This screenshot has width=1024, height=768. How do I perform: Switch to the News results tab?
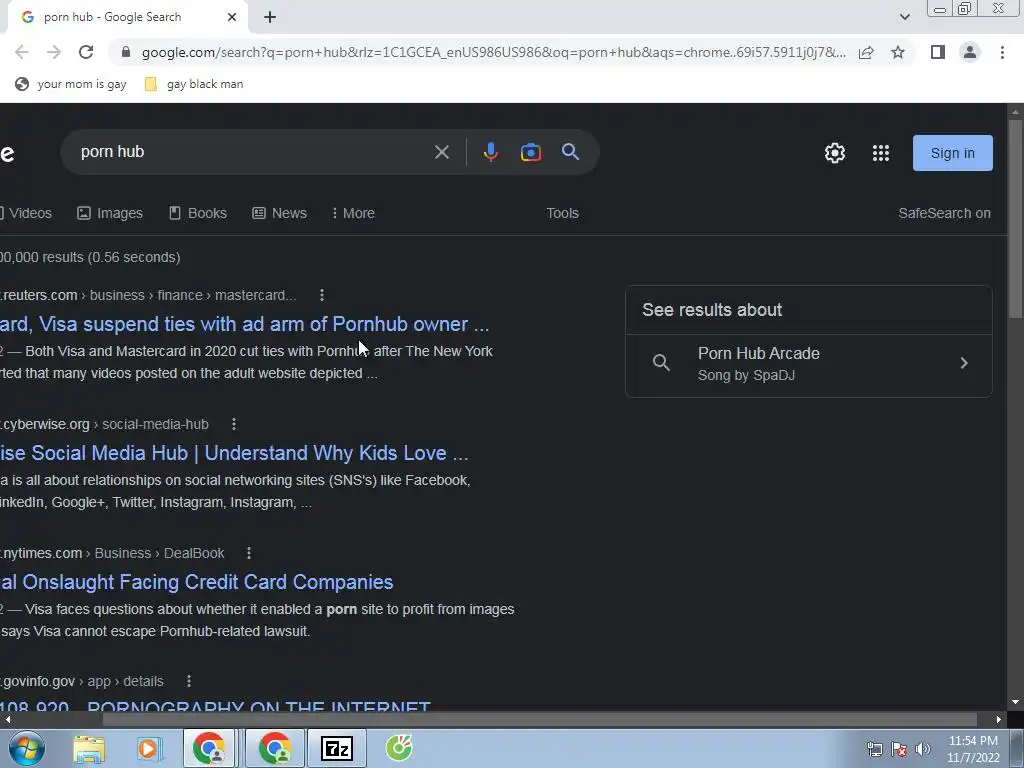coord(280,213)
